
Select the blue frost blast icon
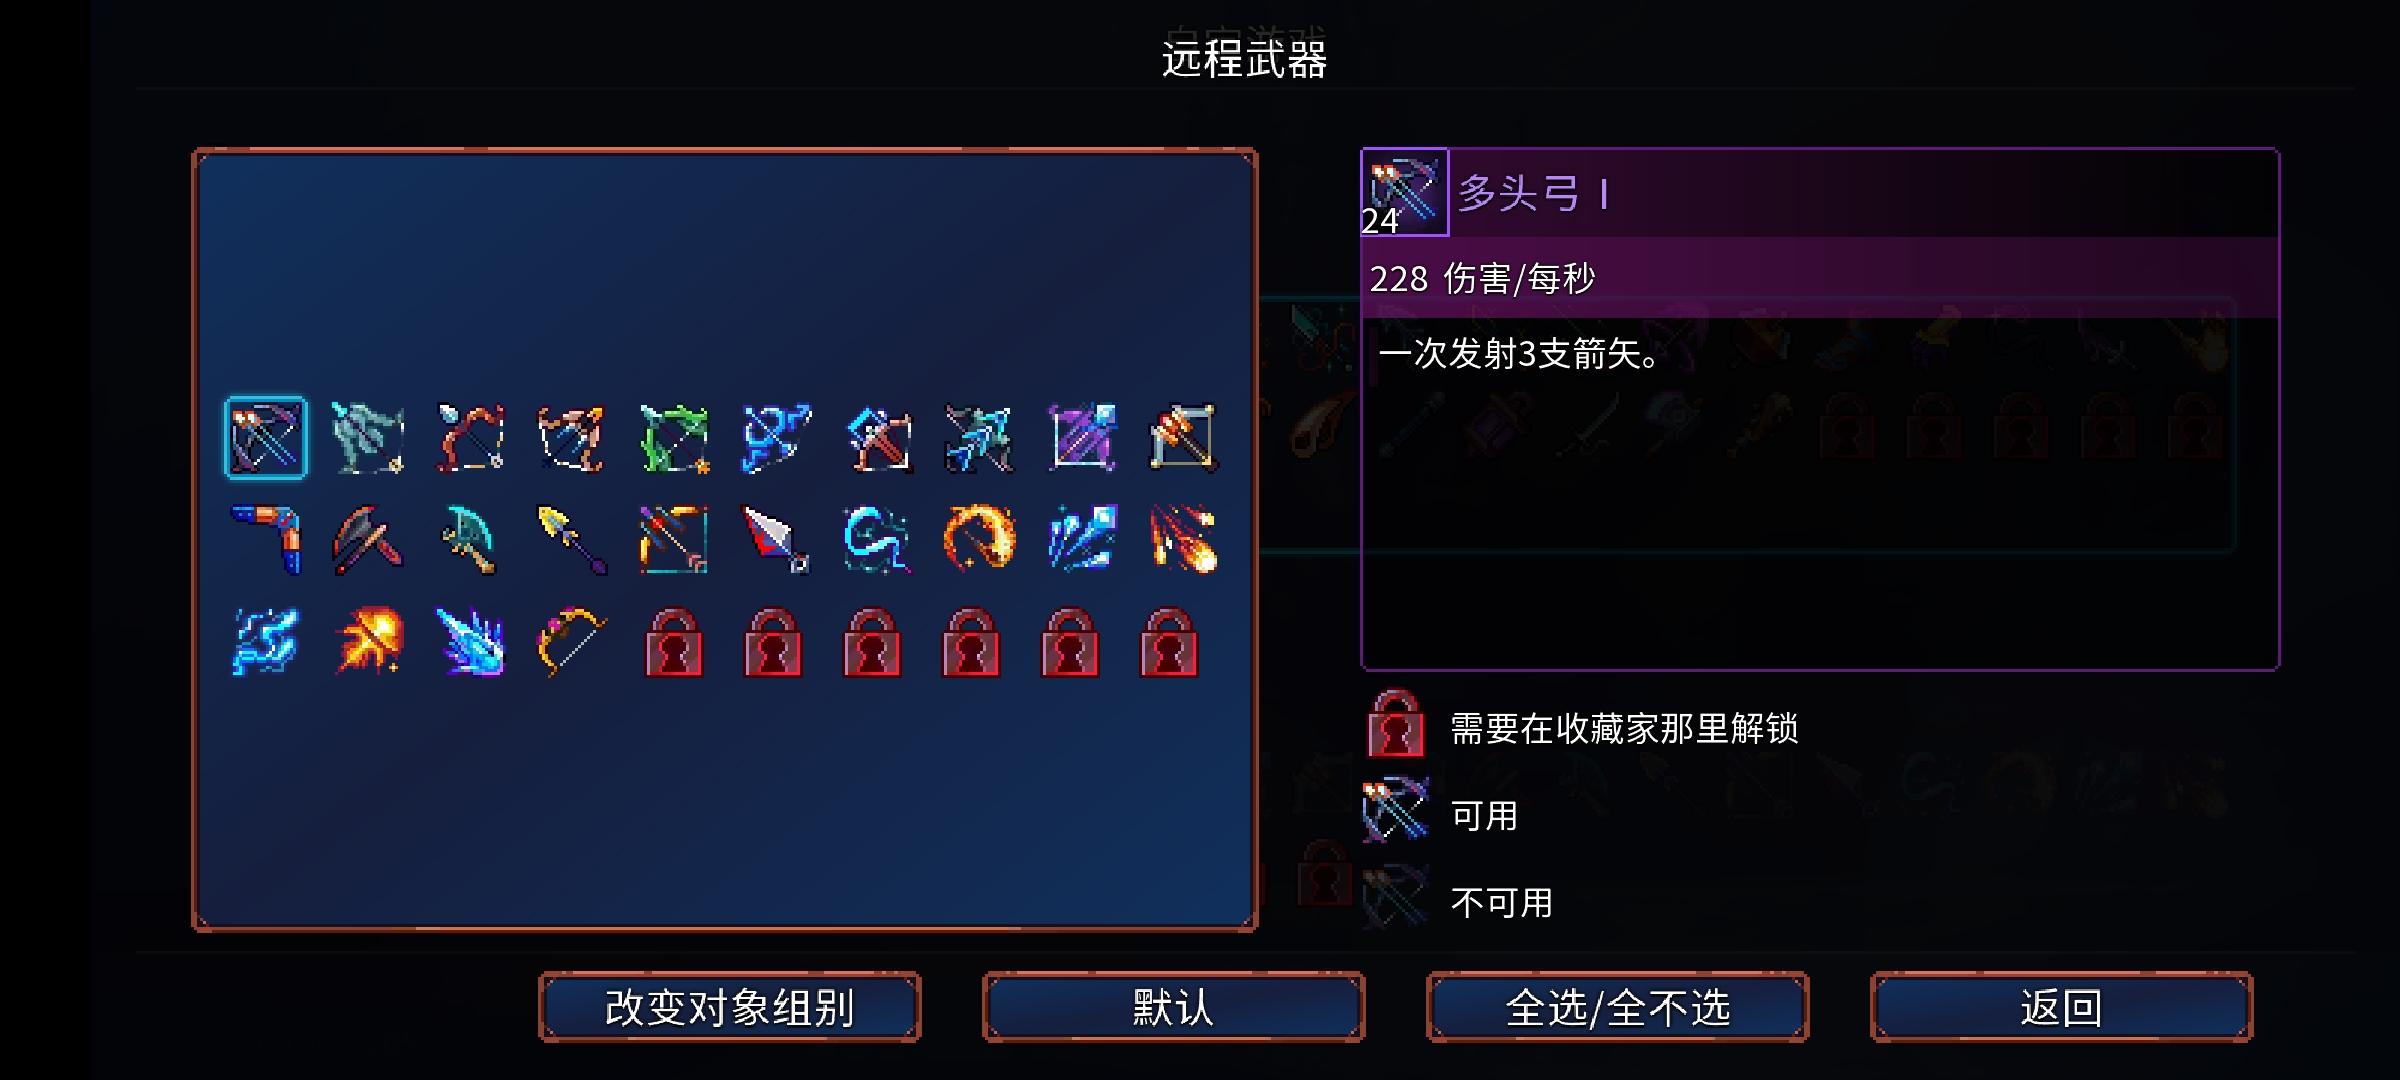470,642
